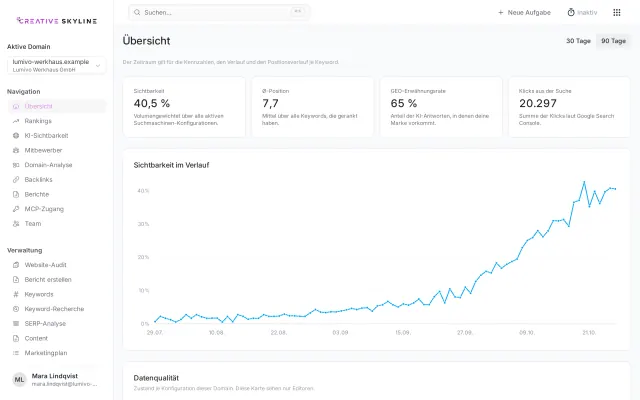640x400 pixels.
Task: Click the Inaktiv timer button
Action: pyautogui.click(x=582, y=13)
